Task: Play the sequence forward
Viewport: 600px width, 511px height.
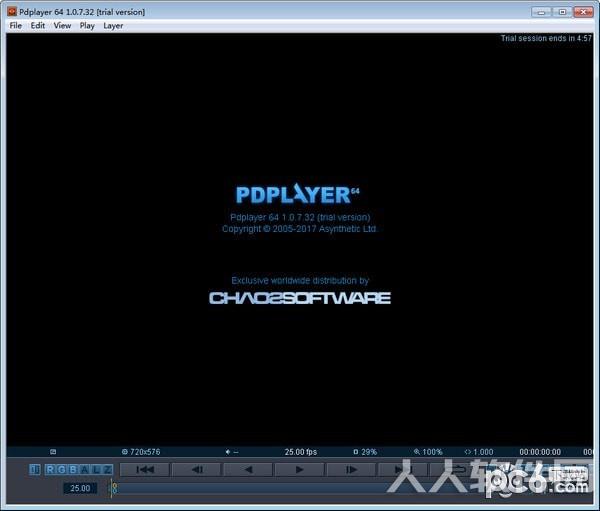Action: [x=299, y=469]
